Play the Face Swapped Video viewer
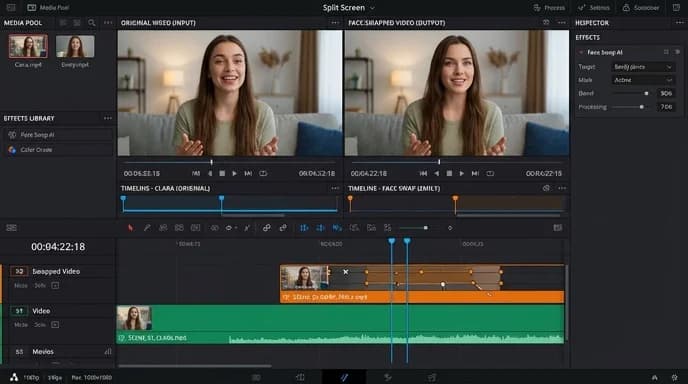Viewport: 688px width, 384px height. 462,173
